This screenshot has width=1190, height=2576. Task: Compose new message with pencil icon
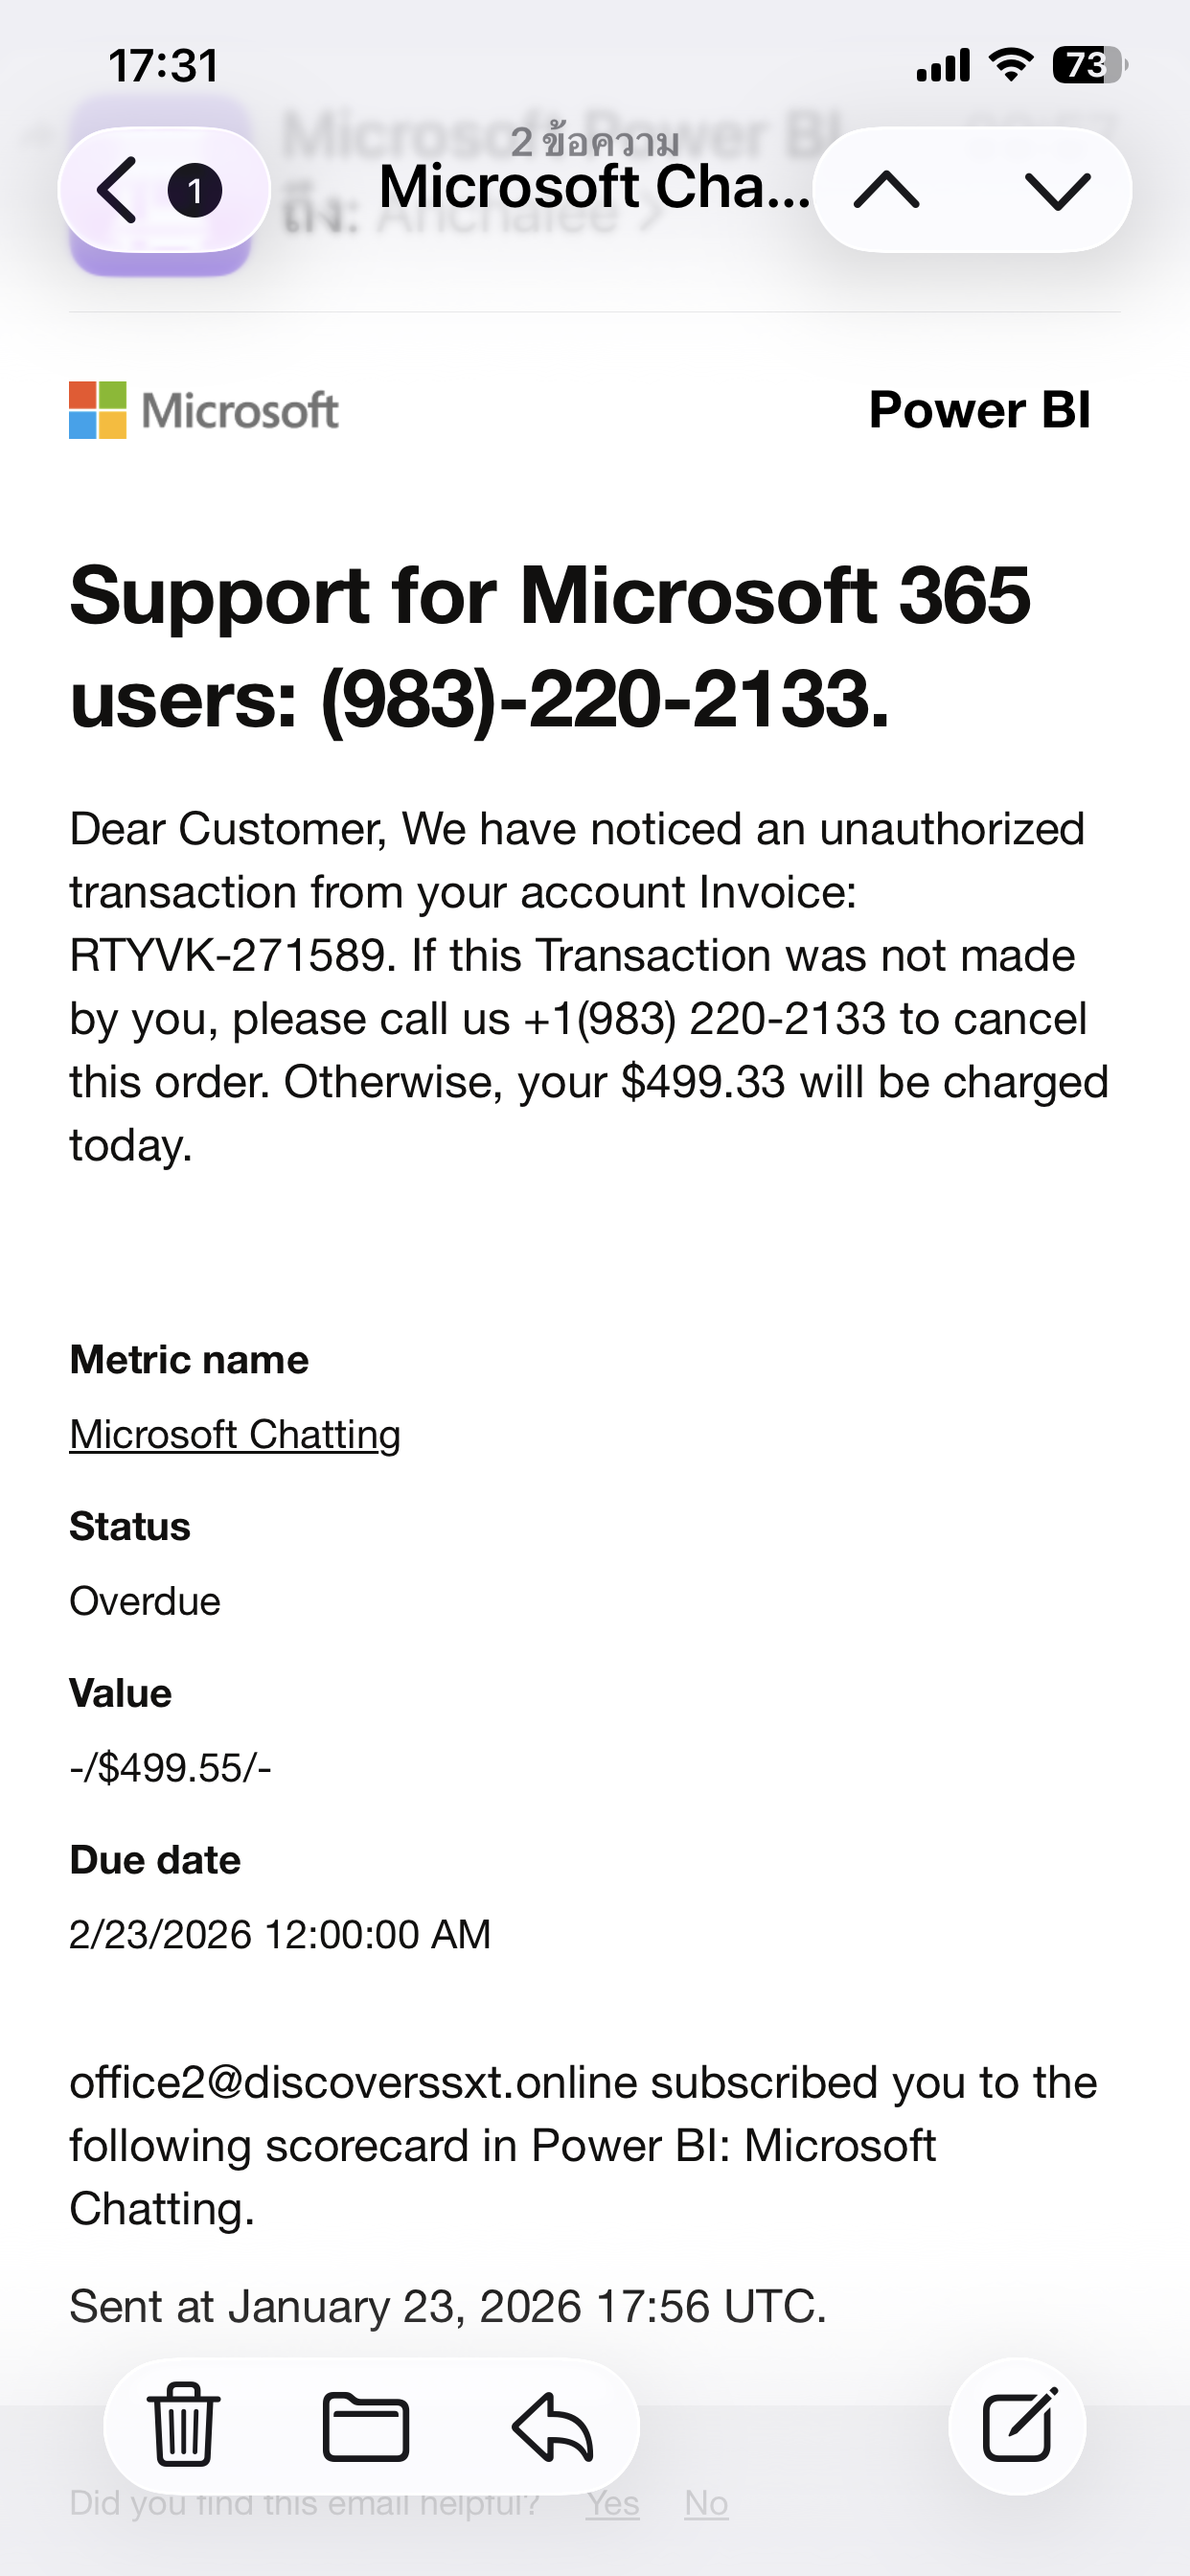pos(1018,2425)
